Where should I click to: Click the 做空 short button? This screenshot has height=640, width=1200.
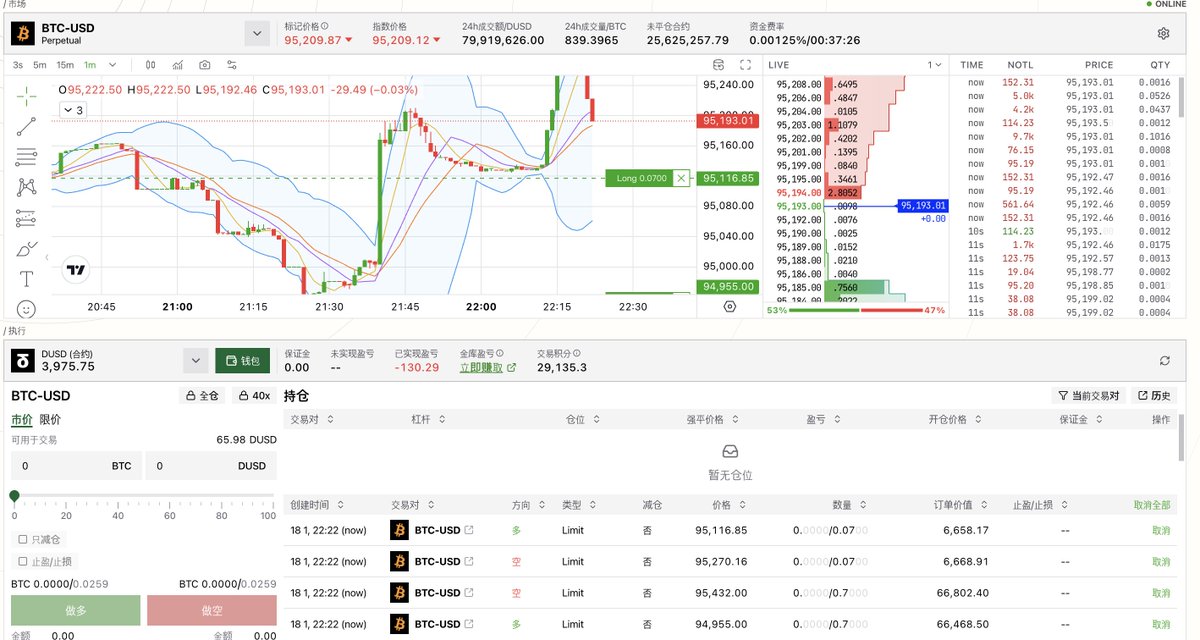[x=212, y=610]
